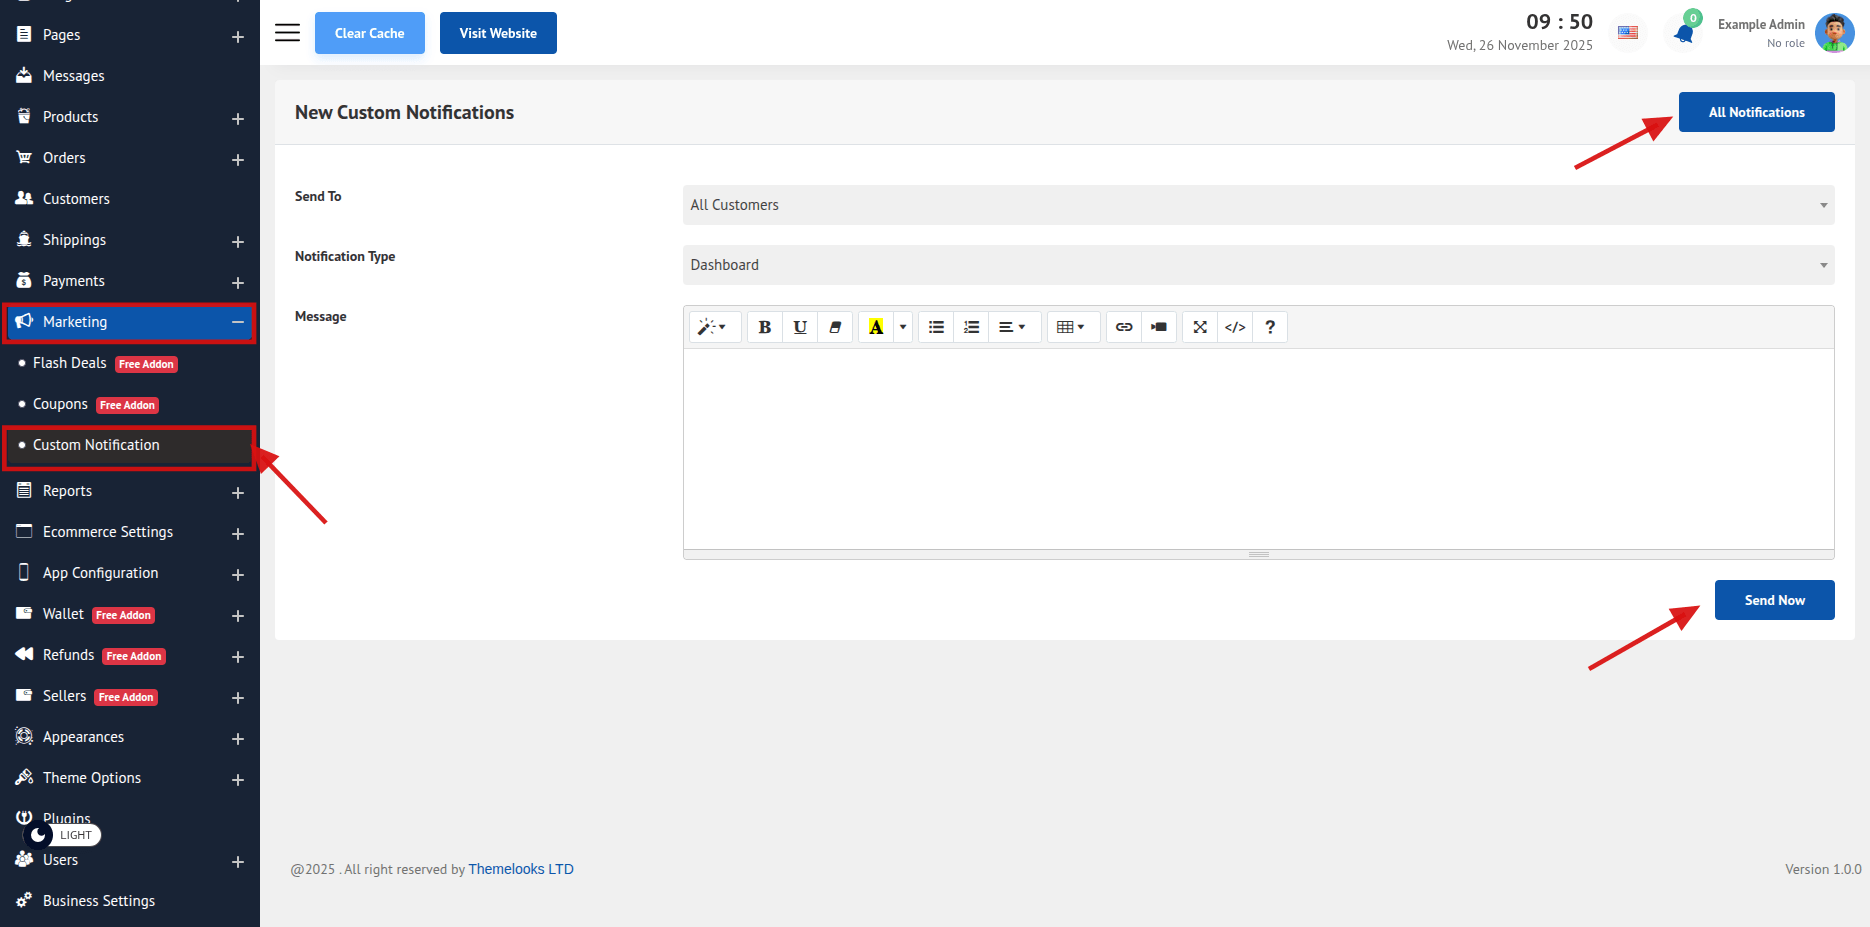Switch editor to code view
The height and width of the screenshot is (927, 1870).
click(x=1235, y=327)
